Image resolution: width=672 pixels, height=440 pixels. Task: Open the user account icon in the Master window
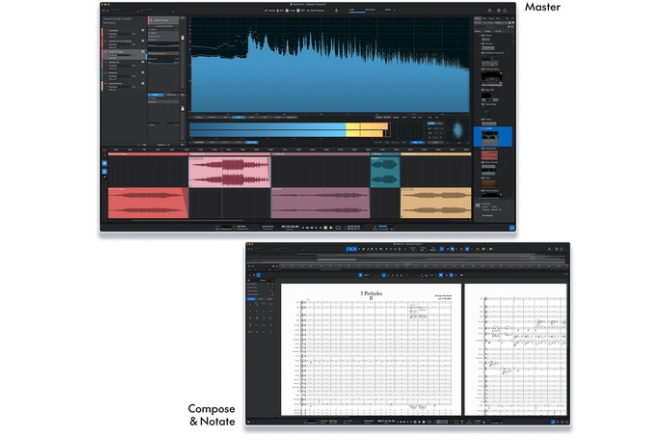[489, 10]
